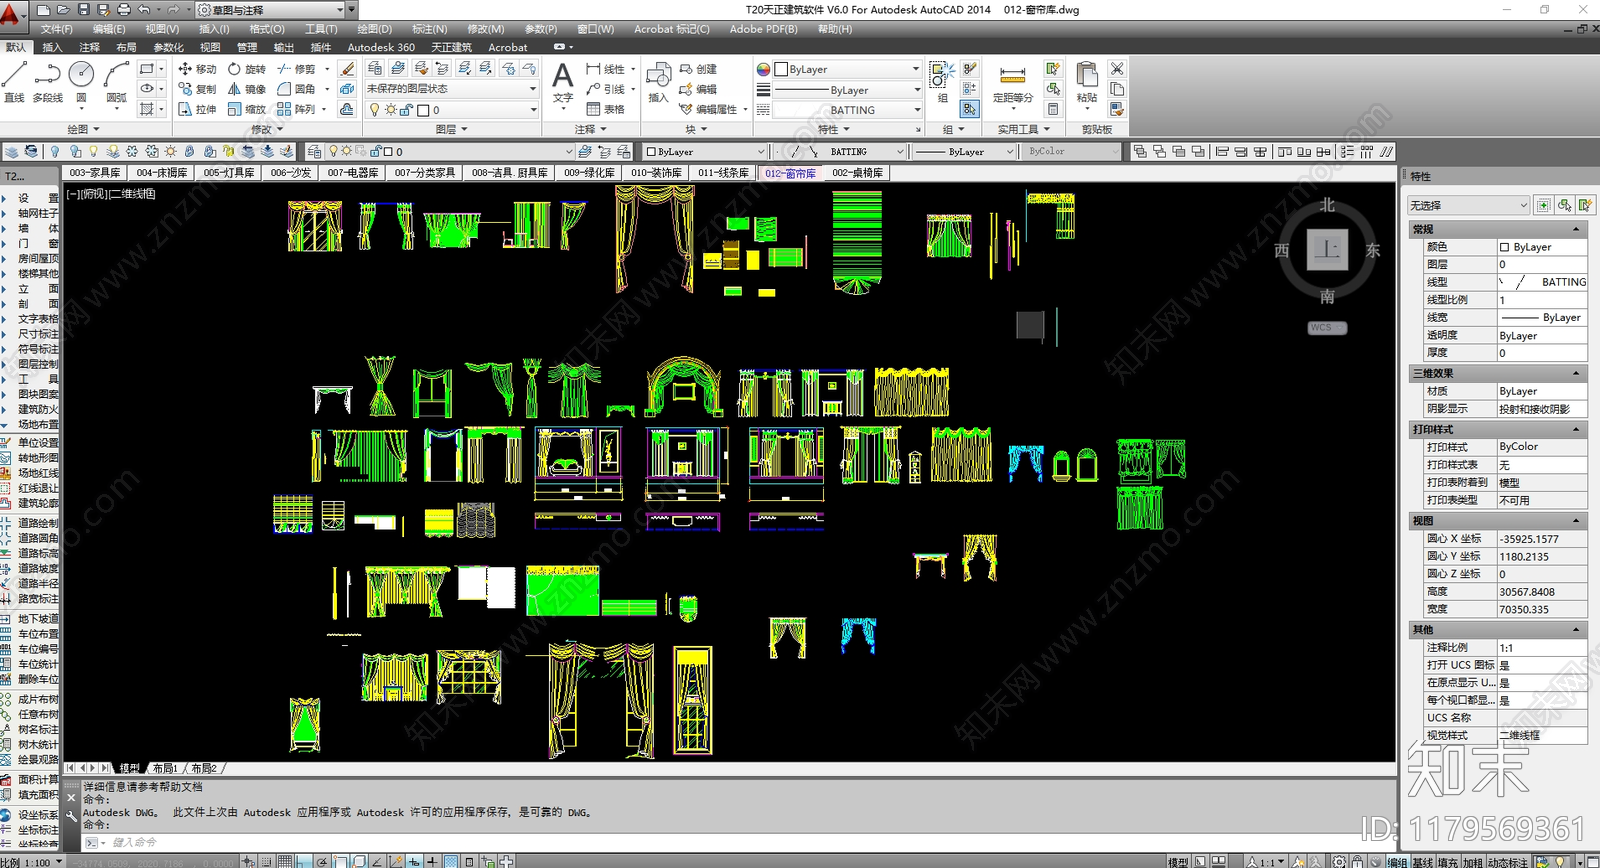This screenshot has height=868, width=1600.
Task: Click the Print icon in quick access toolbar
Action: pyautogui.click(x=124, y=9)
